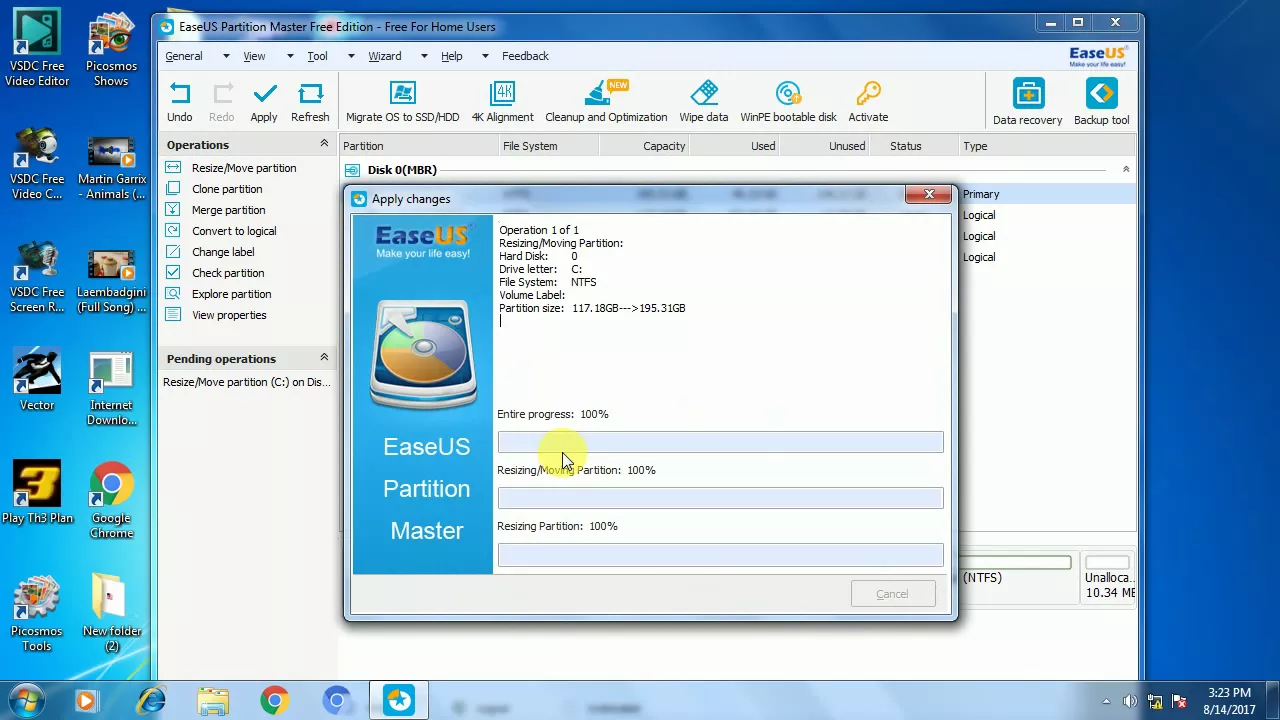
Task: Sort by Partition column header
Action: tap(419, 146)
